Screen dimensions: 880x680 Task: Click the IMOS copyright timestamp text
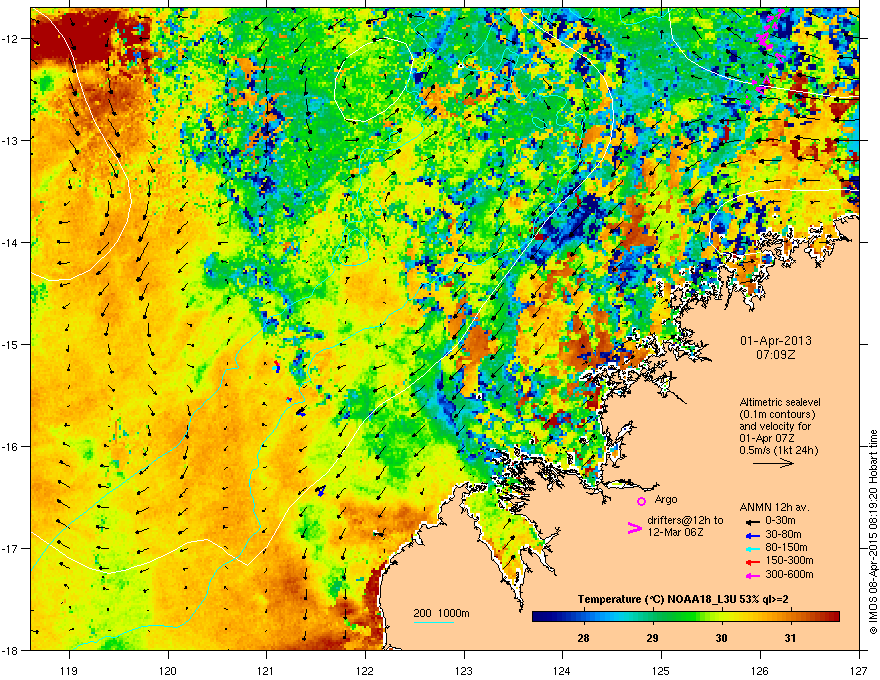point(873,532)
